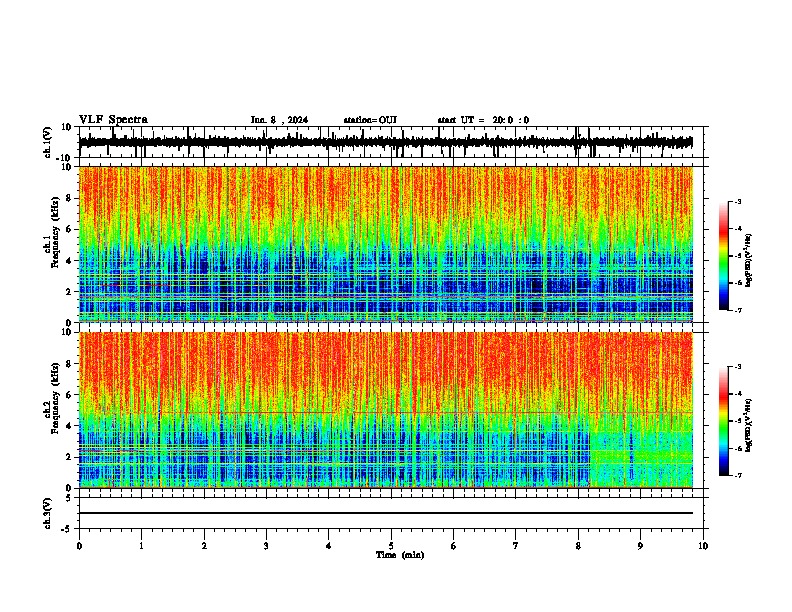Click the "5" tick on the time axis
Viewport: 792px width, 612px height.
(x=391, y=546)
